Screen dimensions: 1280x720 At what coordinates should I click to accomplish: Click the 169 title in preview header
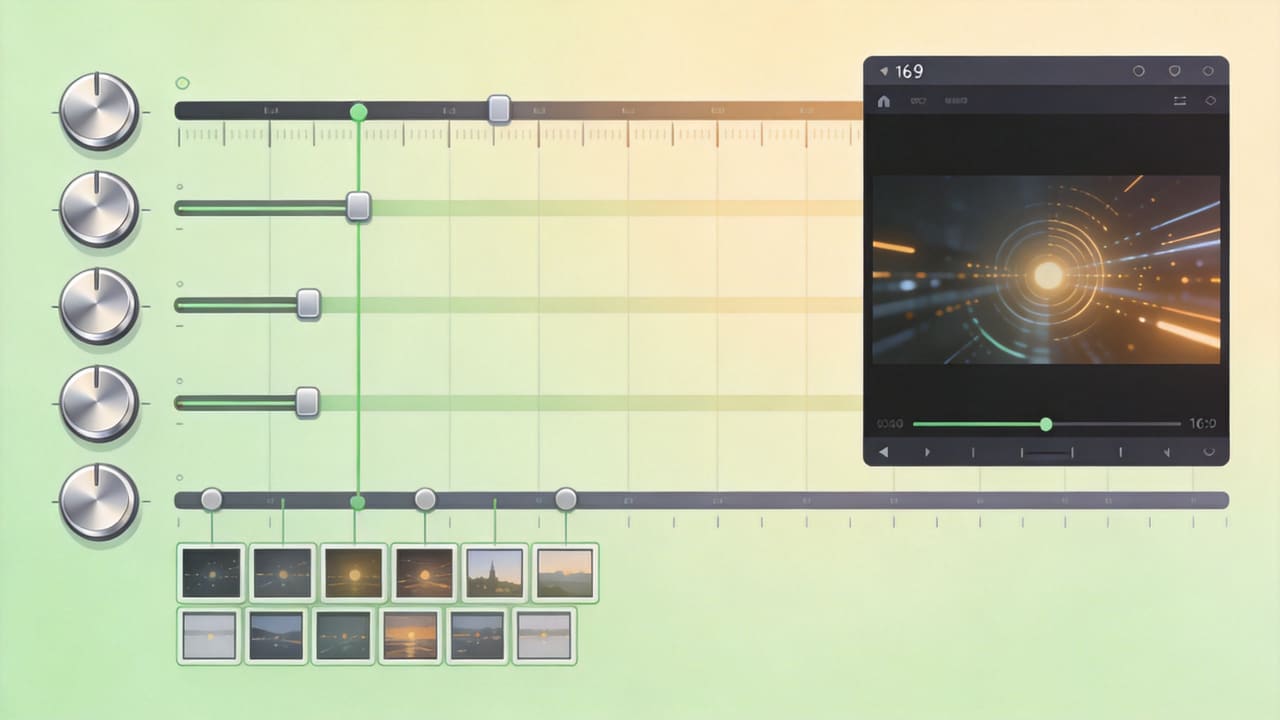tap(910, 72)
